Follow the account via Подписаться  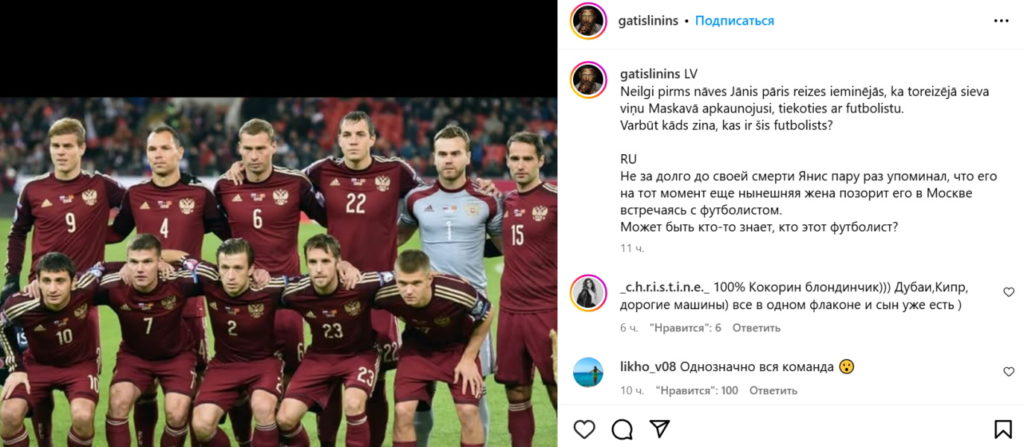[x=734, y=21]
